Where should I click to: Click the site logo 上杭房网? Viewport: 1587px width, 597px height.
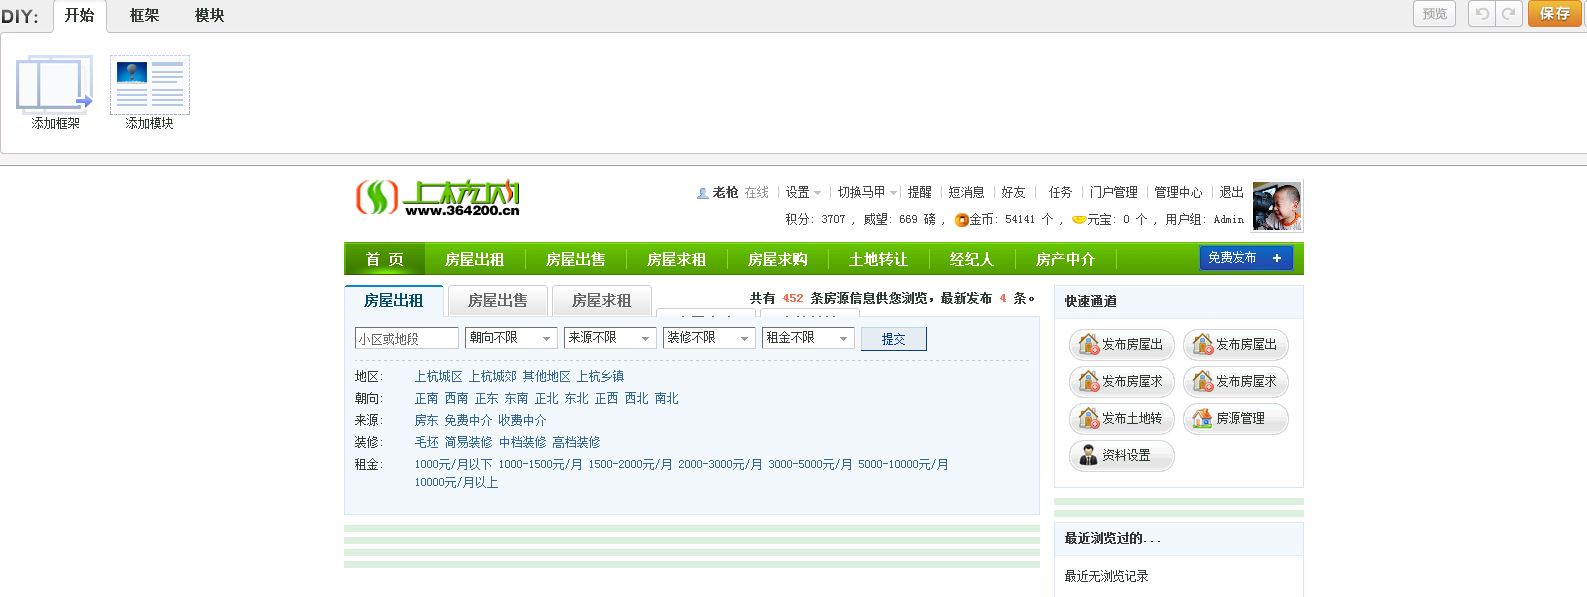[x=439, y=197]
